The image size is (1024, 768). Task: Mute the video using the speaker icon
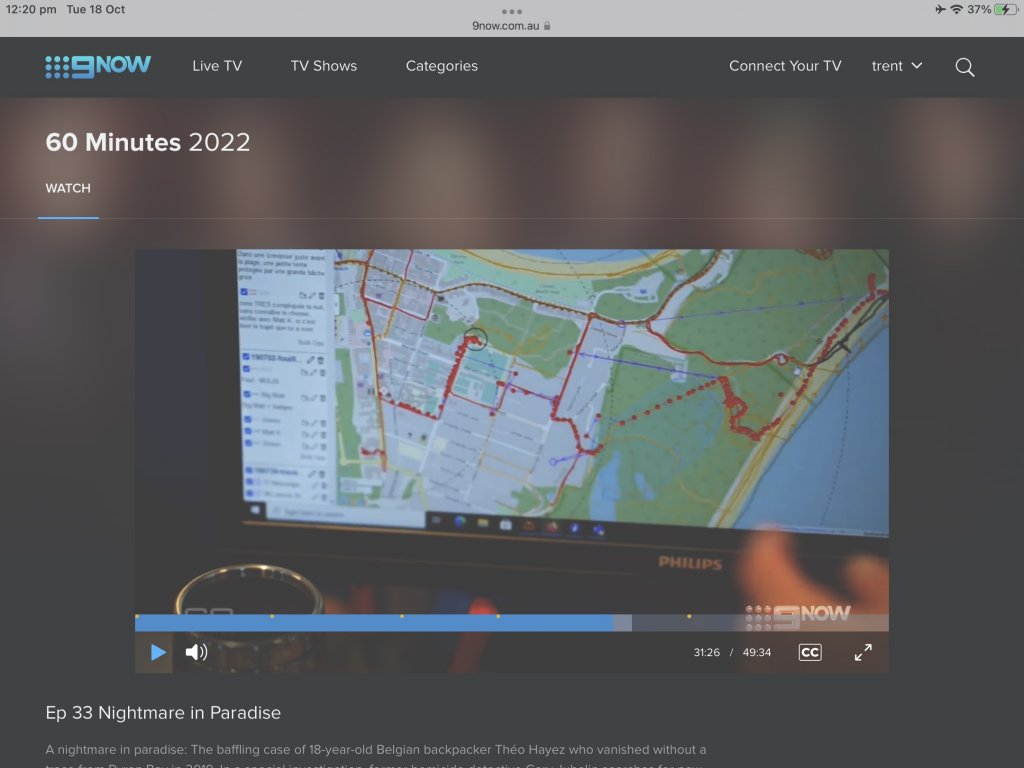tap(196, 652)
